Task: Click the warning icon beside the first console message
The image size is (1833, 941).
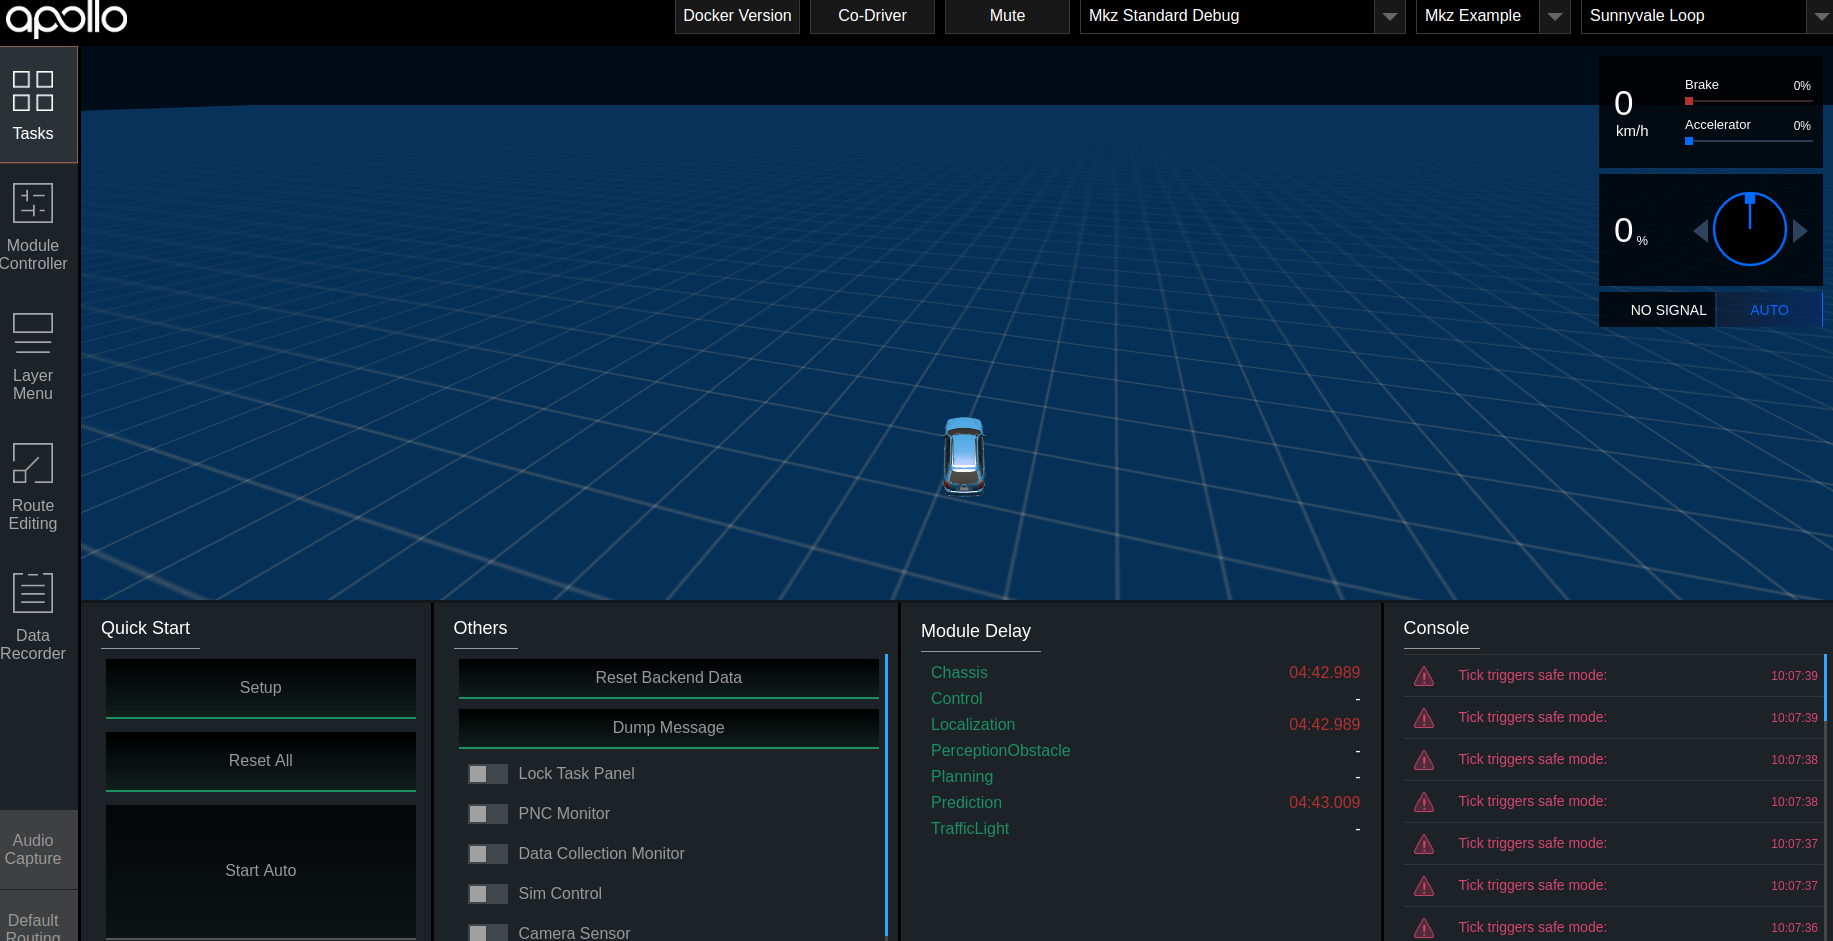Action: 1424,676
